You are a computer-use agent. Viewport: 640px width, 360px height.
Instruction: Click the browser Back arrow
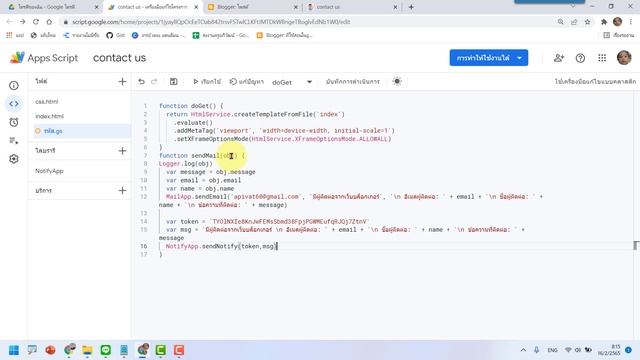[x=9, y=22]
